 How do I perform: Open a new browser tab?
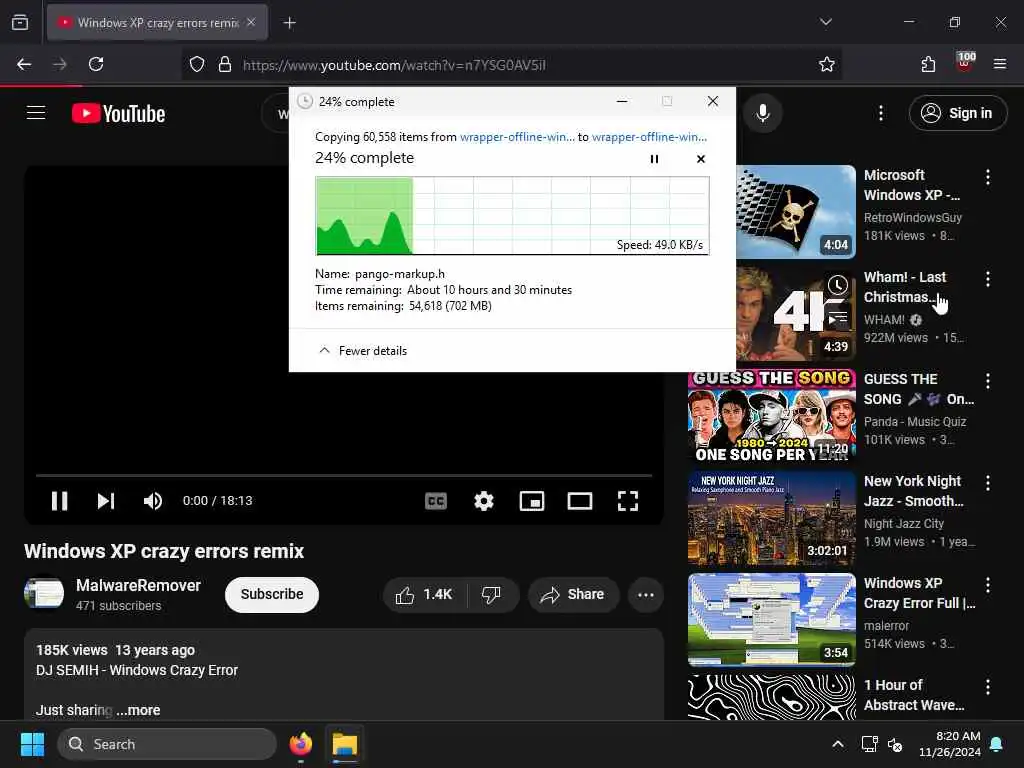click(x=289, y=23)
